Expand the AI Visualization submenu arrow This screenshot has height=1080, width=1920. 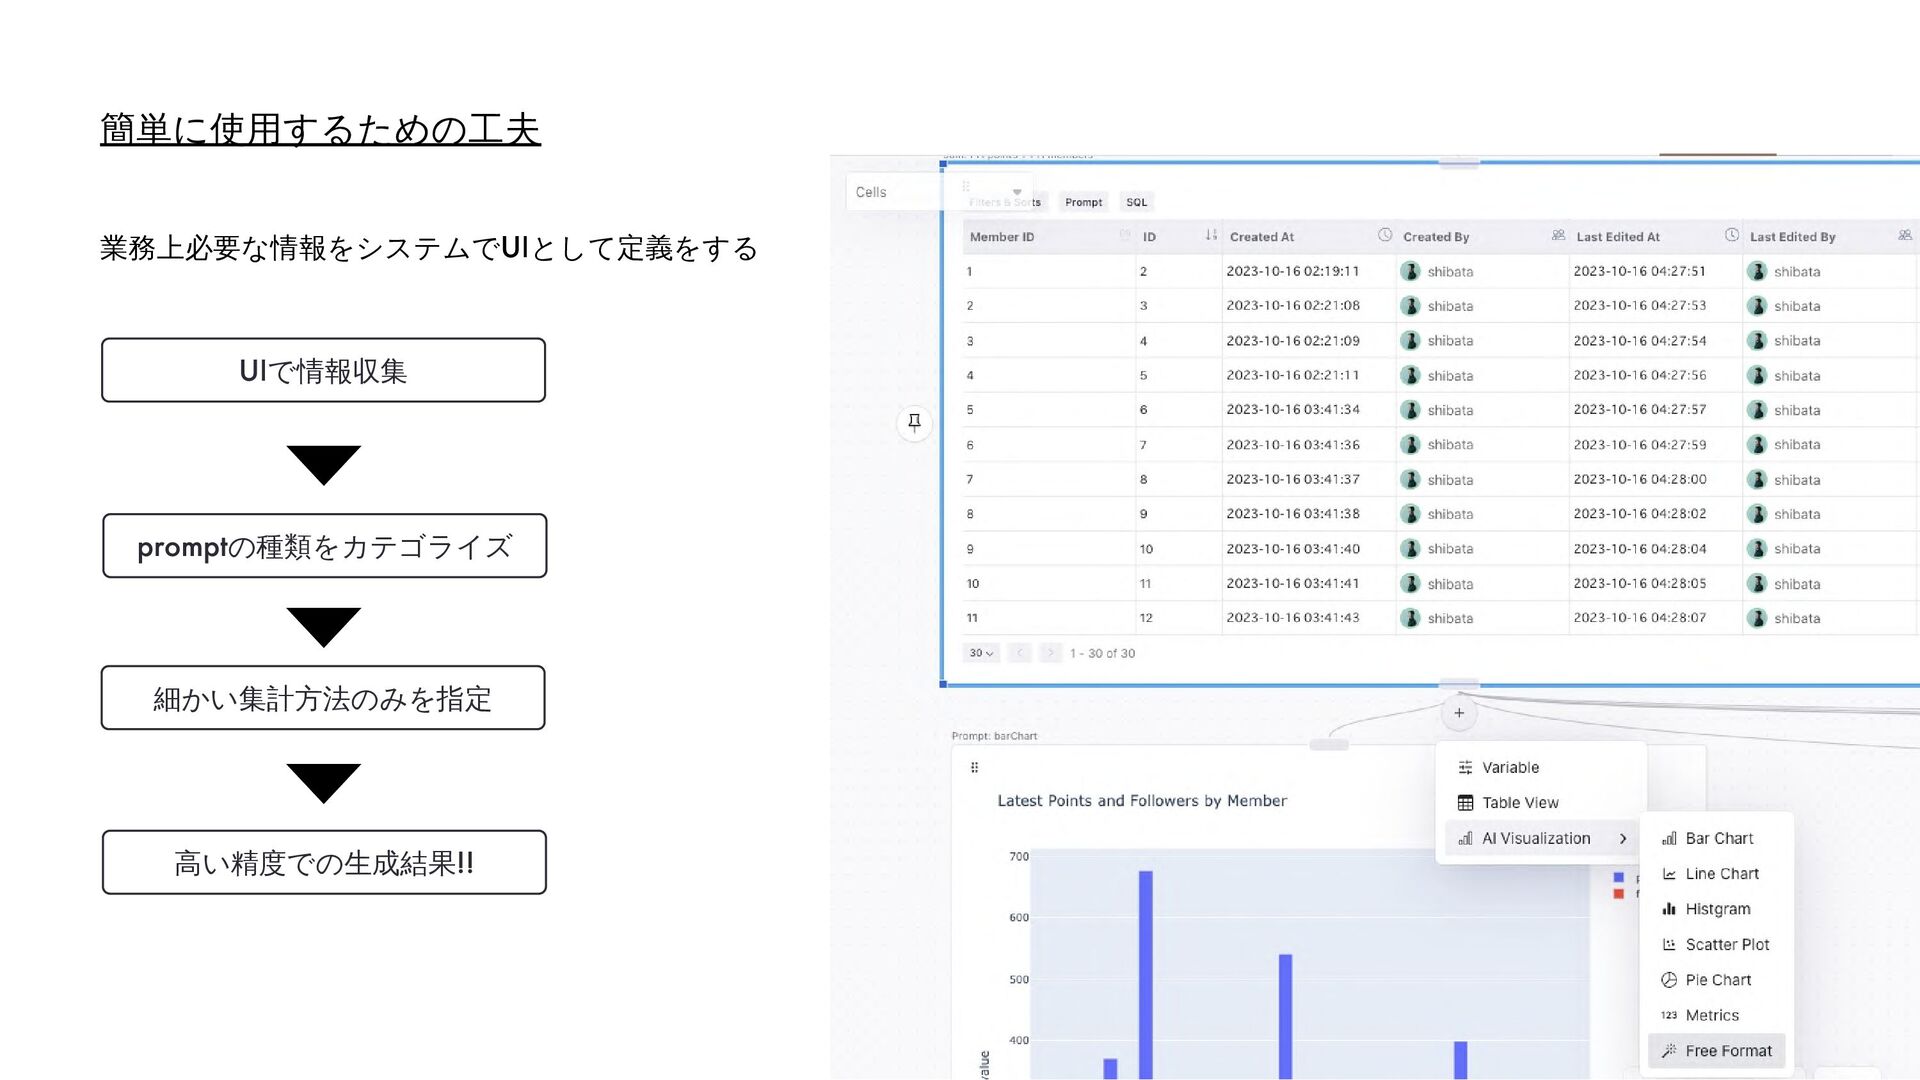[1623, 839]
